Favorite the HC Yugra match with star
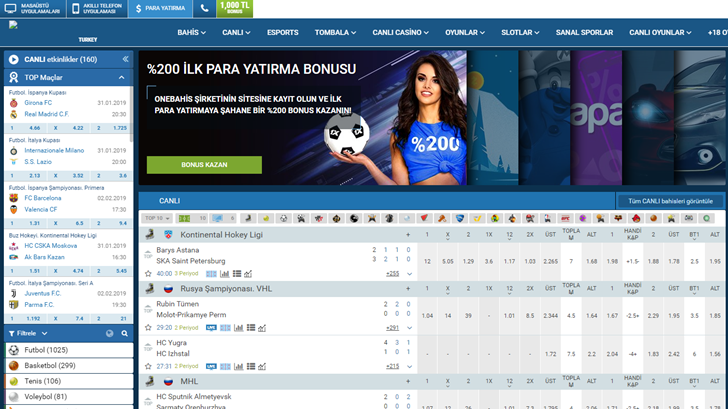This screenshot has width=728, height=409. pyautogui.click(x=148, y=366)
